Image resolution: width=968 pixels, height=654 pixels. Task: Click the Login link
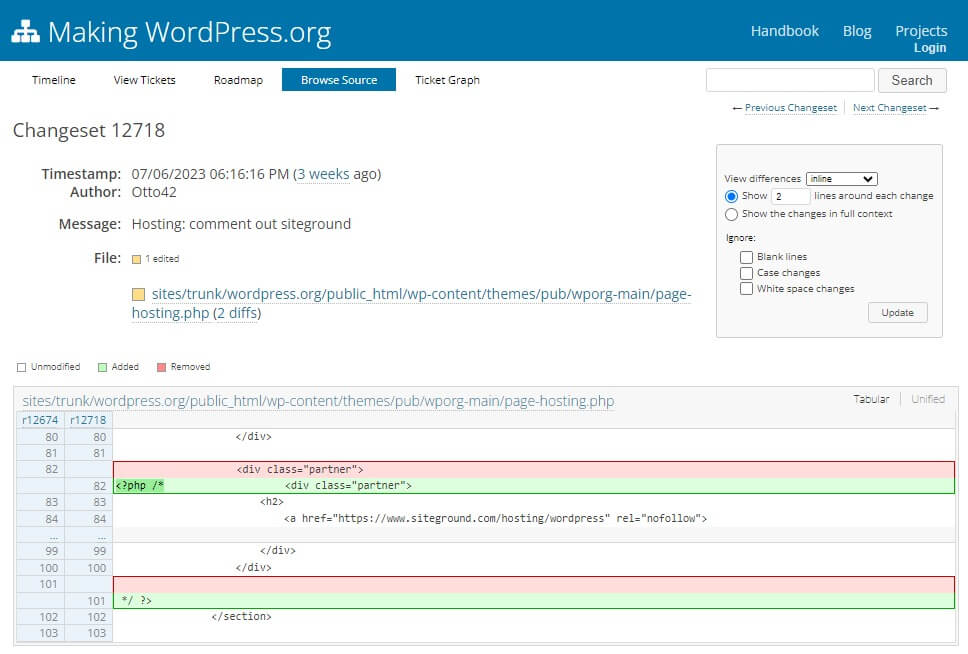point(930,48)
